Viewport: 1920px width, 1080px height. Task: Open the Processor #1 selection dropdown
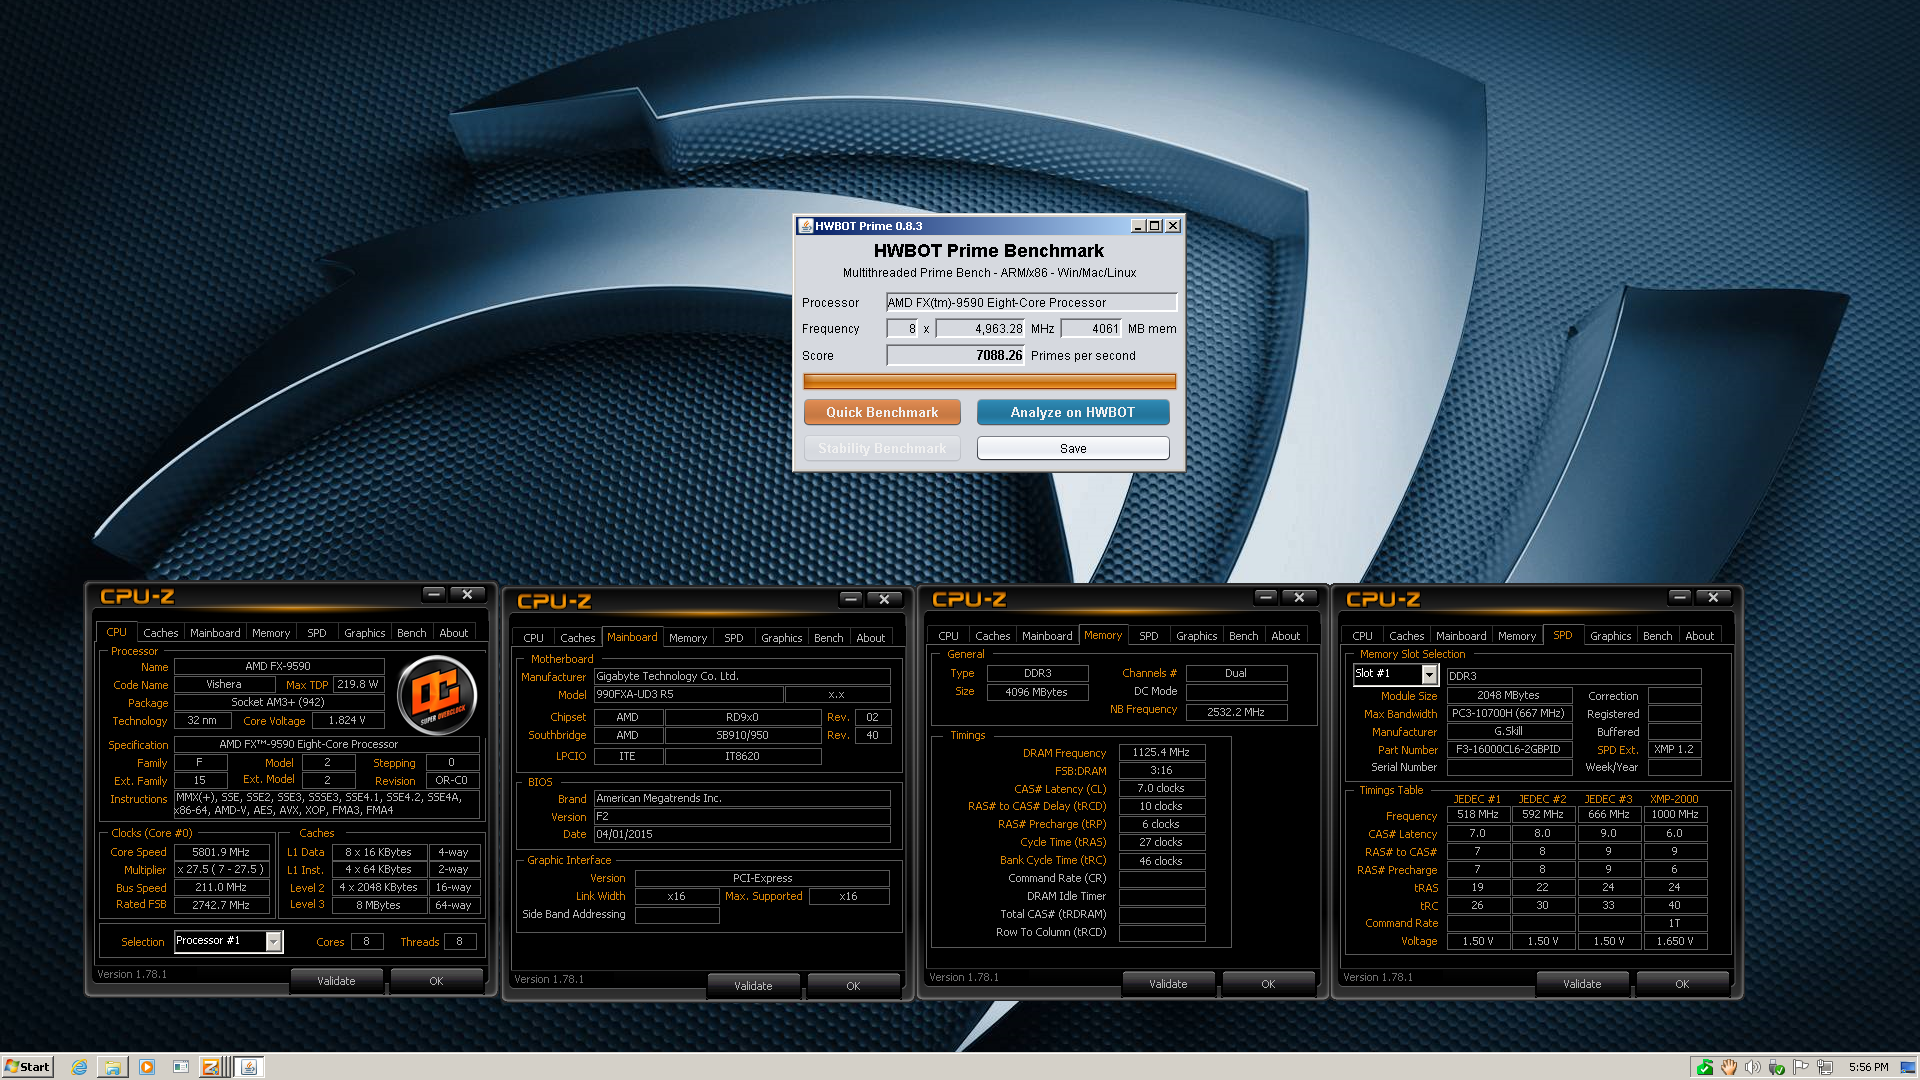point(273,941)
